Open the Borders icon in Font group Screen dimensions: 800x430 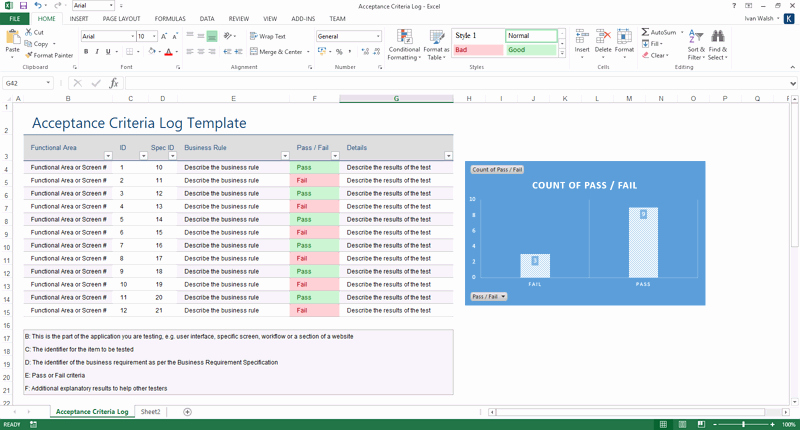tap(130, 52)
